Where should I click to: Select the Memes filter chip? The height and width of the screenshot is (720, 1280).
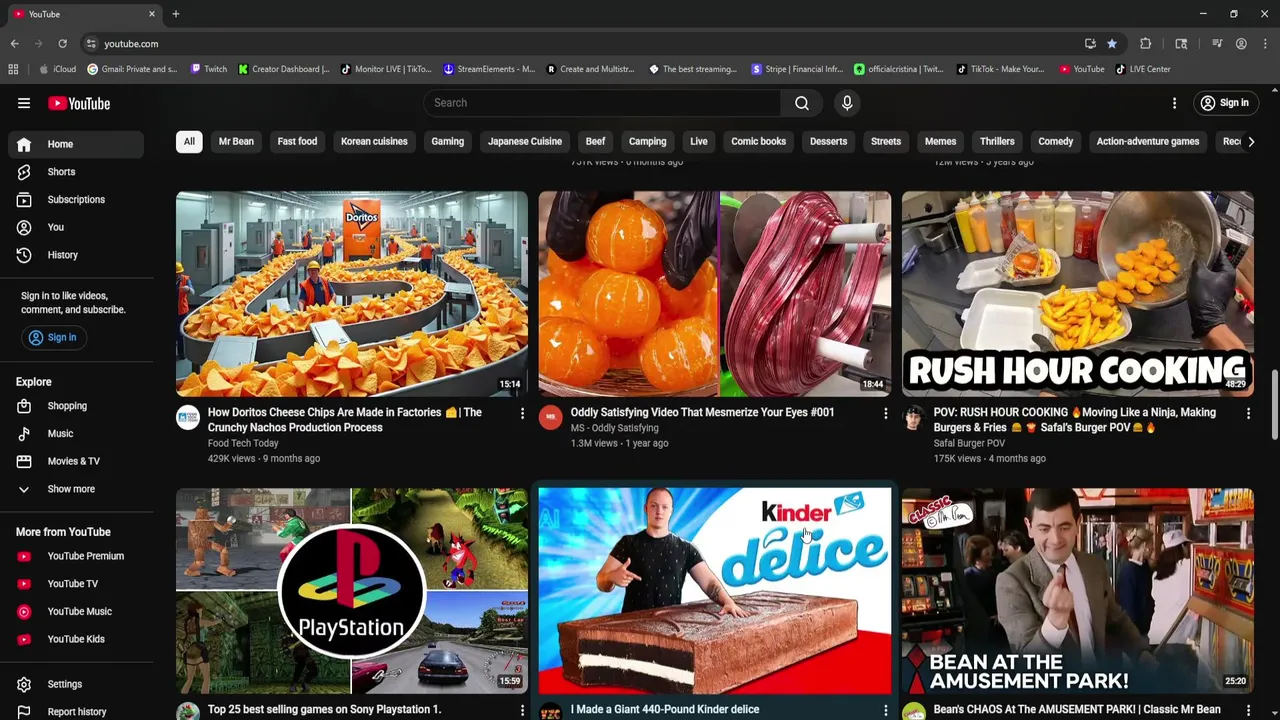(x=940, y=141)
